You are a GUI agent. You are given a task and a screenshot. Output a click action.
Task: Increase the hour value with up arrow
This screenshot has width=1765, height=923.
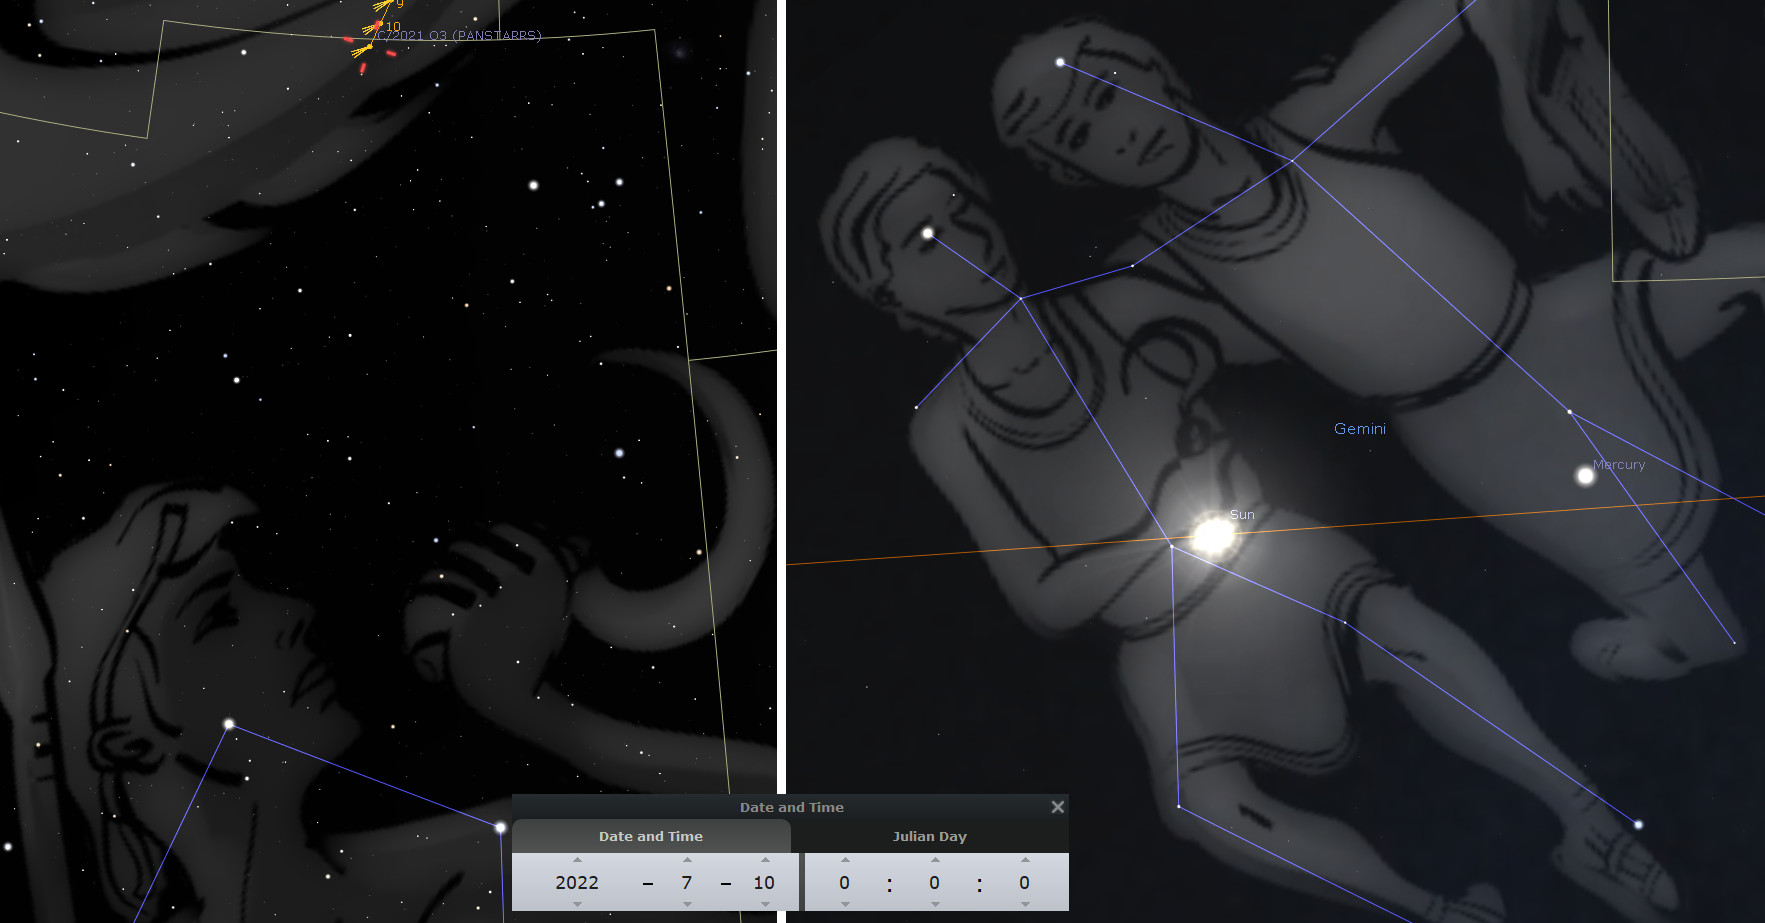tap(845, 860)
